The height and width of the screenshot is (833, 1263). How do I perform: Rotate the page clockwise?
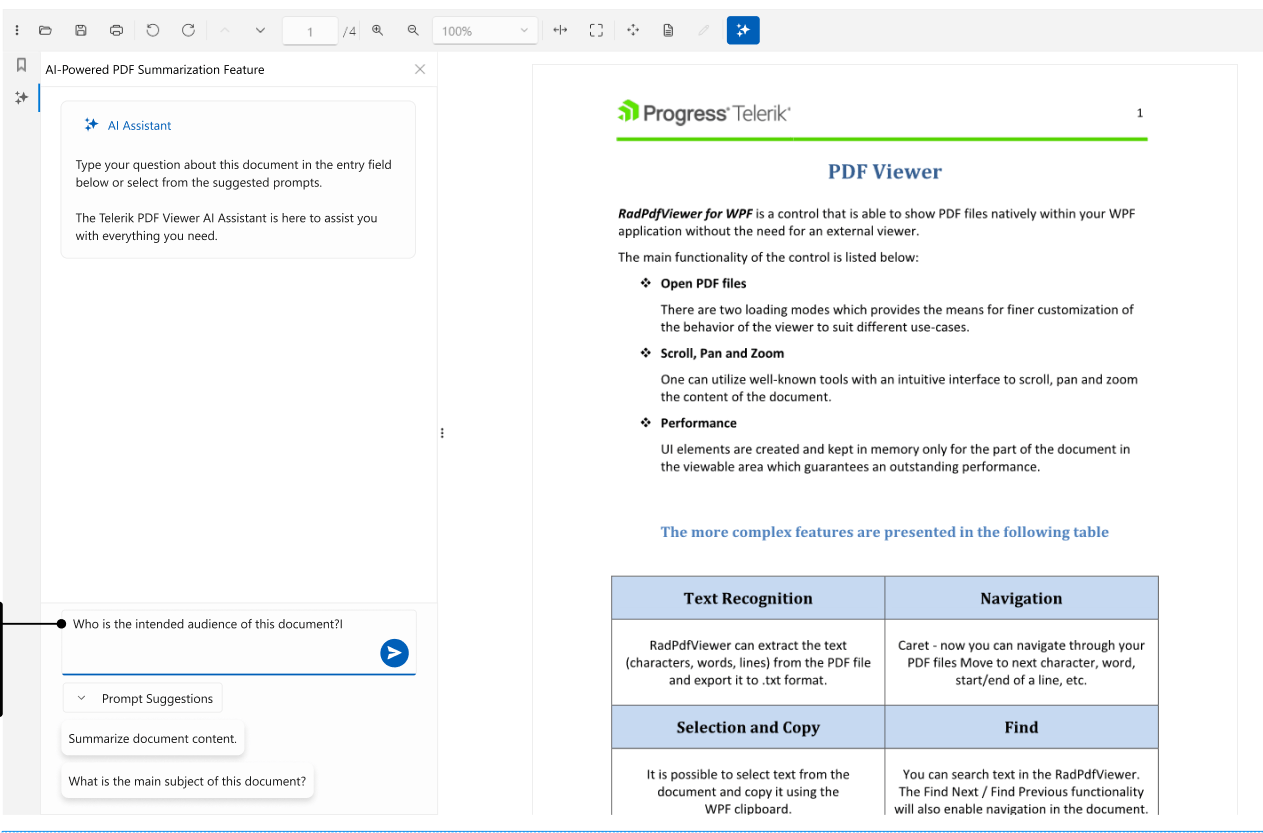pos(188,31)
